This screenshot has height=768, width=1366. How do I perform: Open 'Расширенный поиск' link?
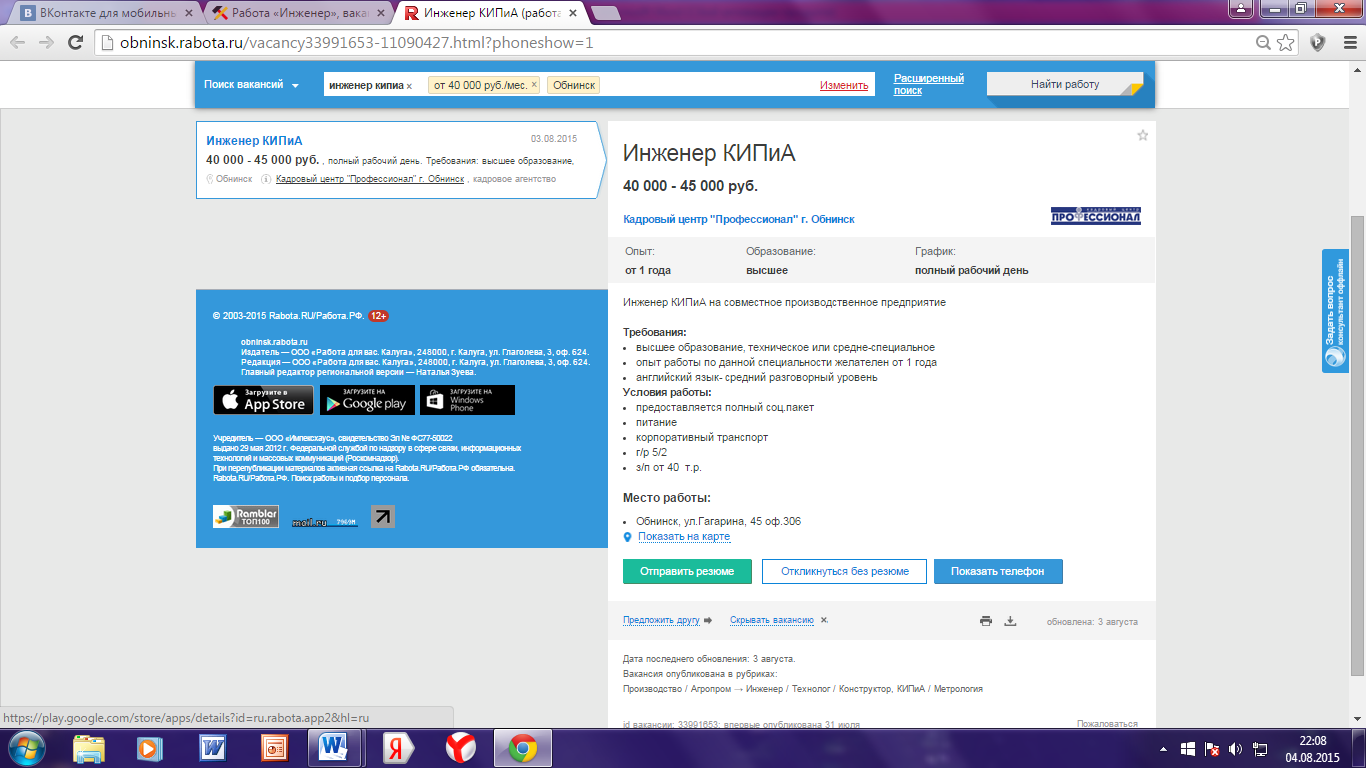[x=929, y=84]
